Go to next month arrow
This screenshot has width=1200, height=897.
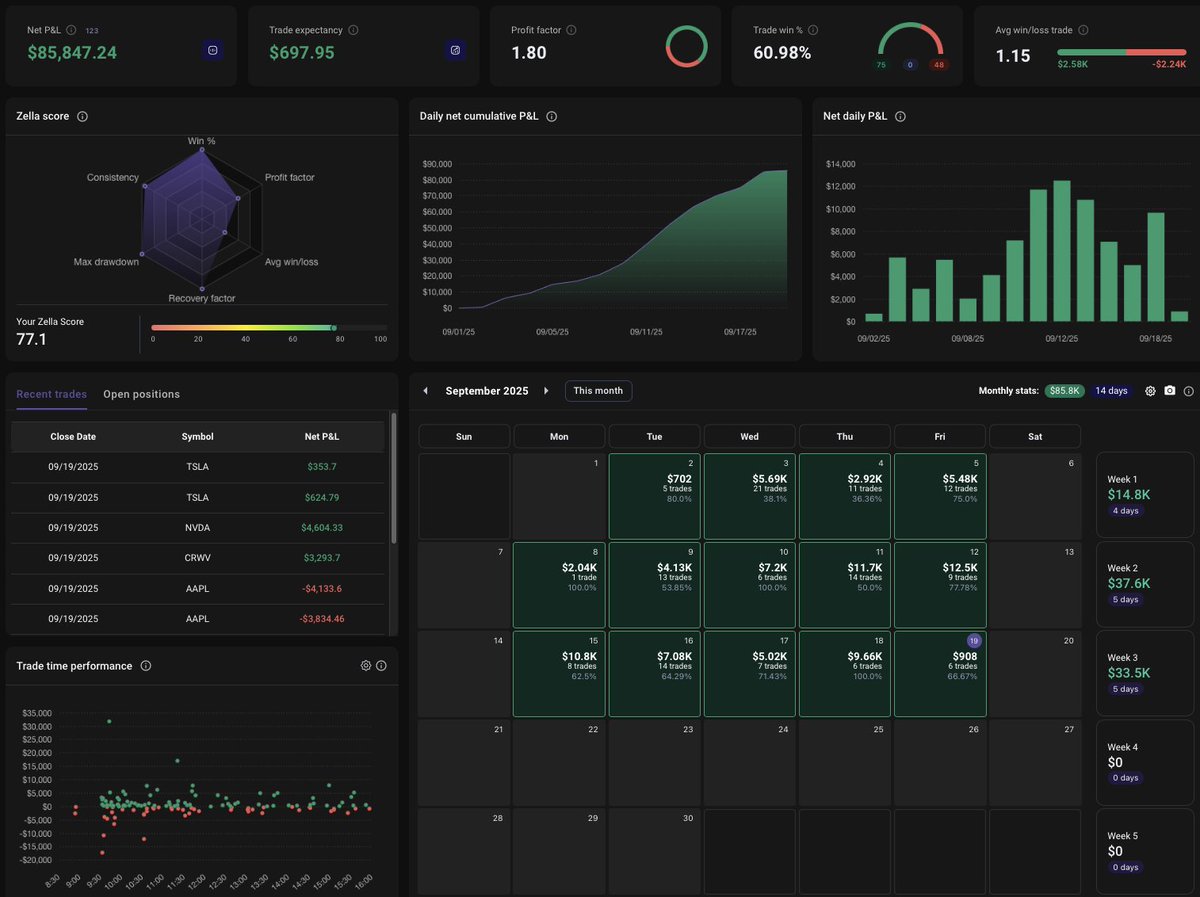click(546, 391)
